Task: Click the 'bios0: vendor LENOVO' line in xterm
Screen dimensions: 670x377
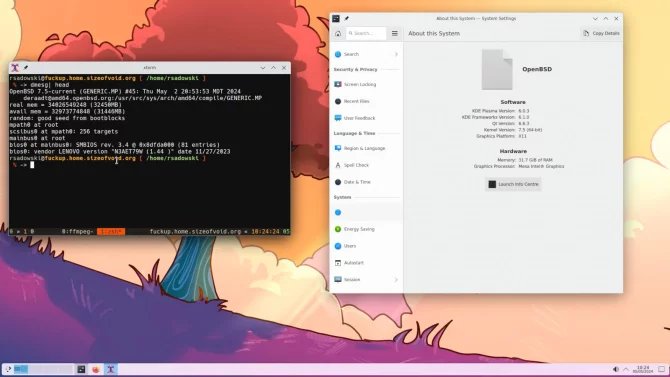Action: (120, 151)
